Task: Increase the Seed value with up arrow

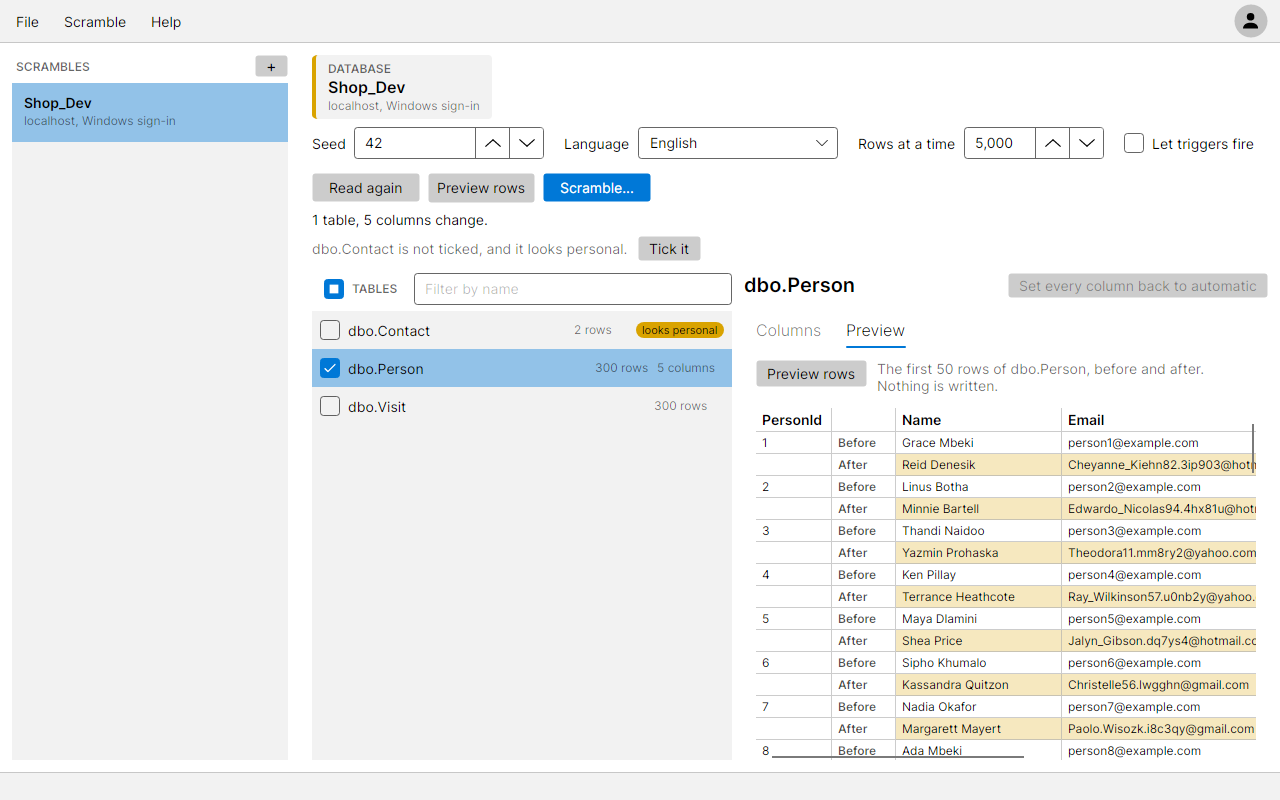Action: (492, 143)
